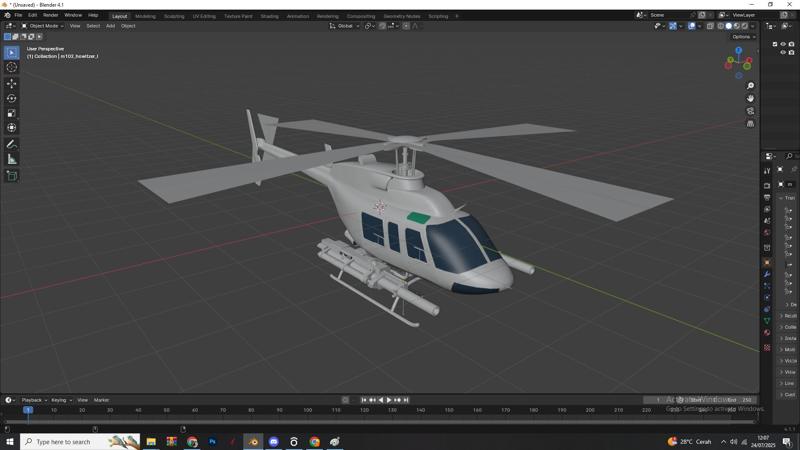This screenshot has height=450, width=800.
Task: Toggle proportional editing in header
Action: pos(406,26)
